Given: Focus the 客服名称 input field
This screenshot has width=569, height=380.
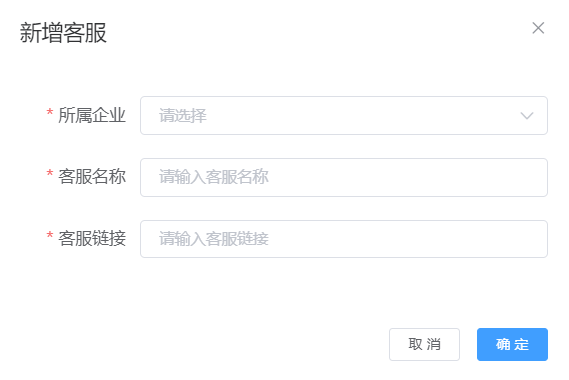Looking at the screenshot, I should 344,177.
